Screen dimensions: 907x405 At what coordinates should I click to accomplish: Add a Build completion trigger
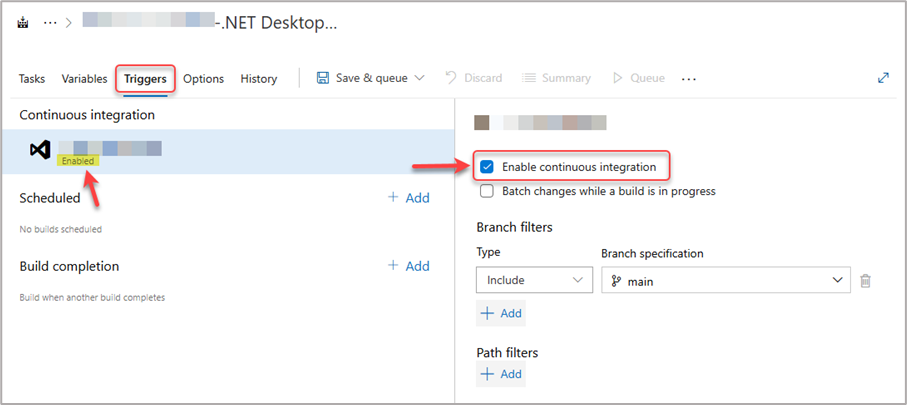tap(409, 266)
